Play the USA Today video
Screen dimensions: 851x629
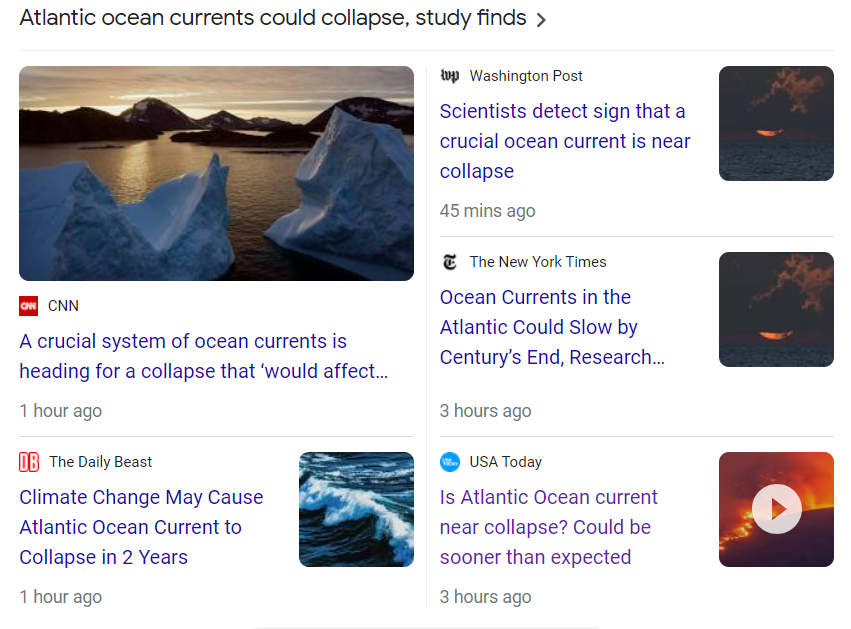(776, 509)
